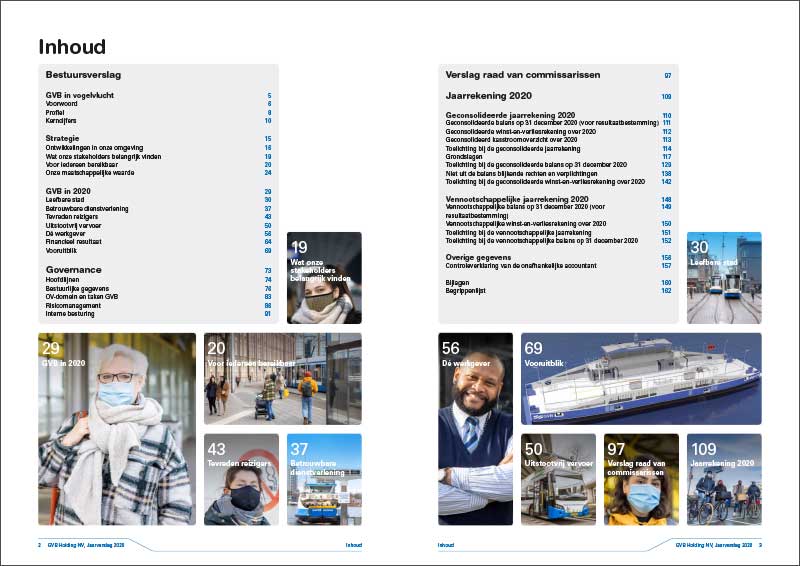The image size is (800, 566).
Task: Select the 'Tevreden reizigers' thumbnail
Action: 241,479
